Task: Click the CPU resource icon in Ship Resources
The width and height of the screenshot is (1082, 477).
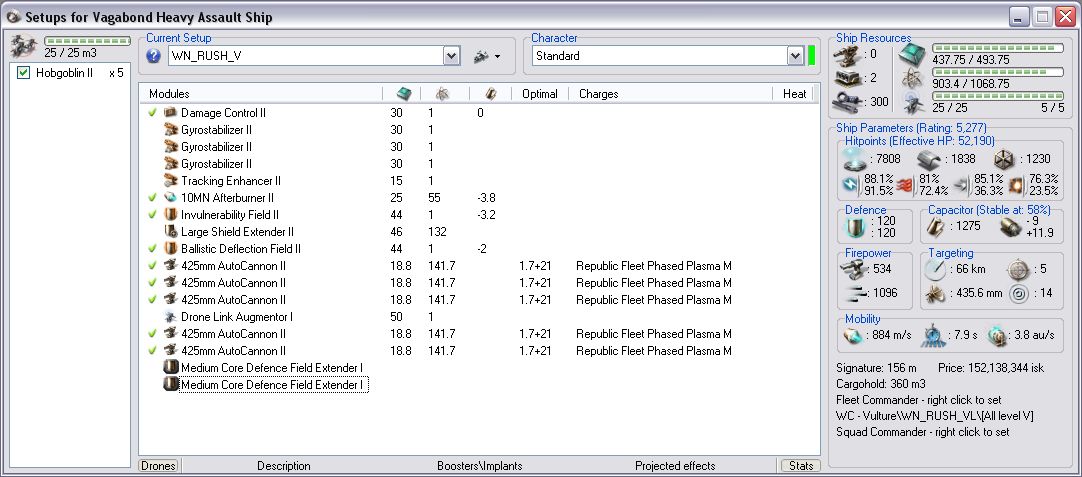Action: [x=913, y=55]
